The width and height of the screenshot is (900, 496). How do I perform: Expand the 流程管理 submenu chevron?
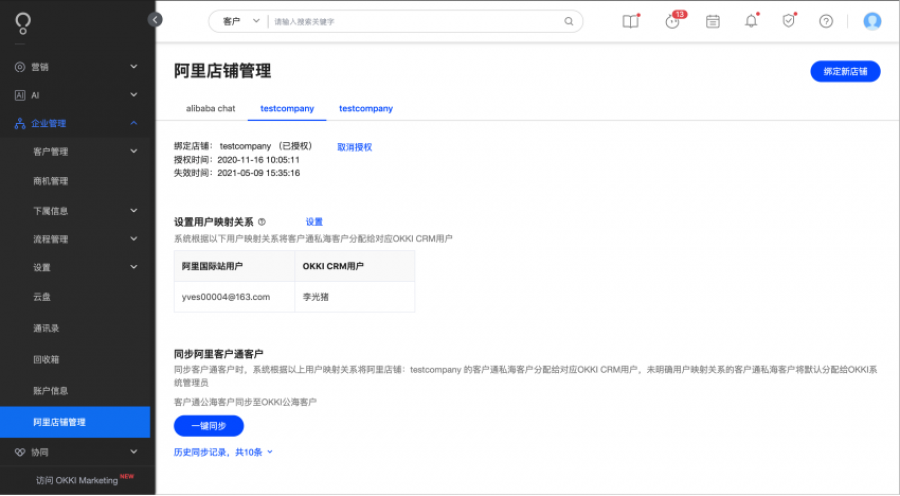click(134, 239)
